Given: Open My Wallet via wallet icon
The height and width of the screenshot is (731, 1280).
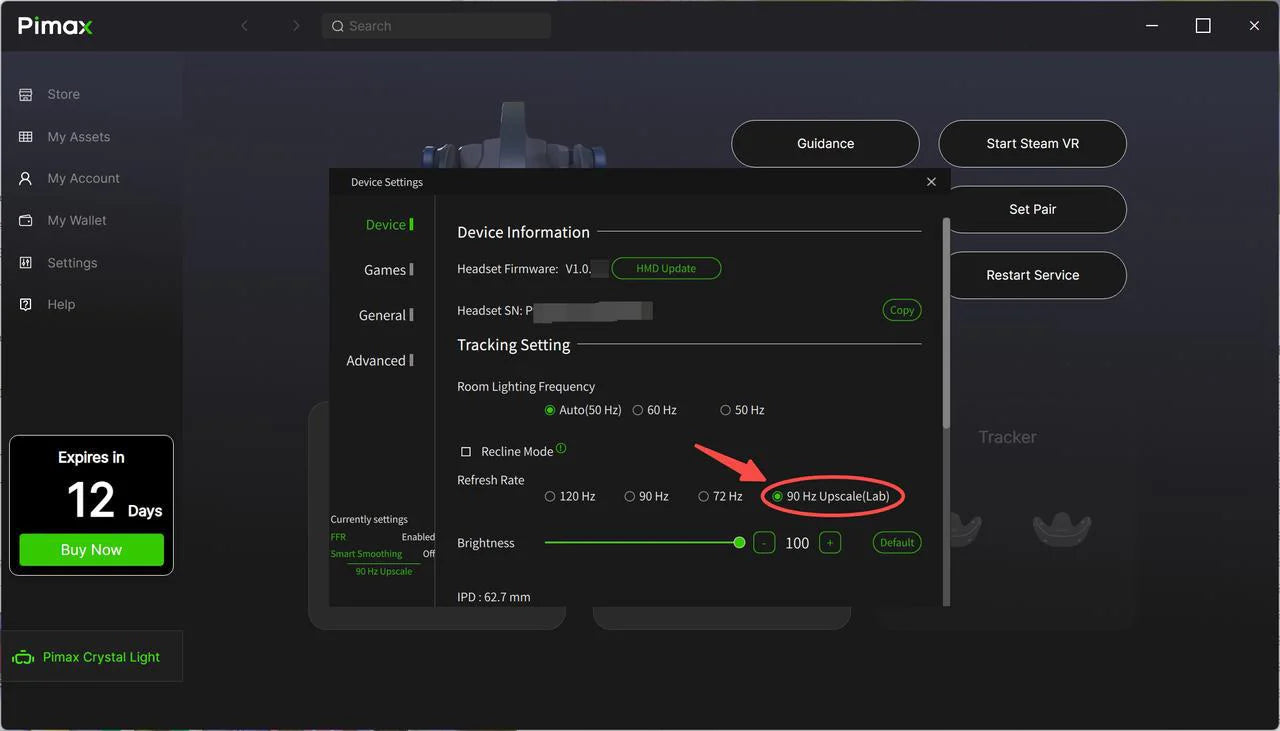Looking at the screenshot, I should click(x=26, y=220).
